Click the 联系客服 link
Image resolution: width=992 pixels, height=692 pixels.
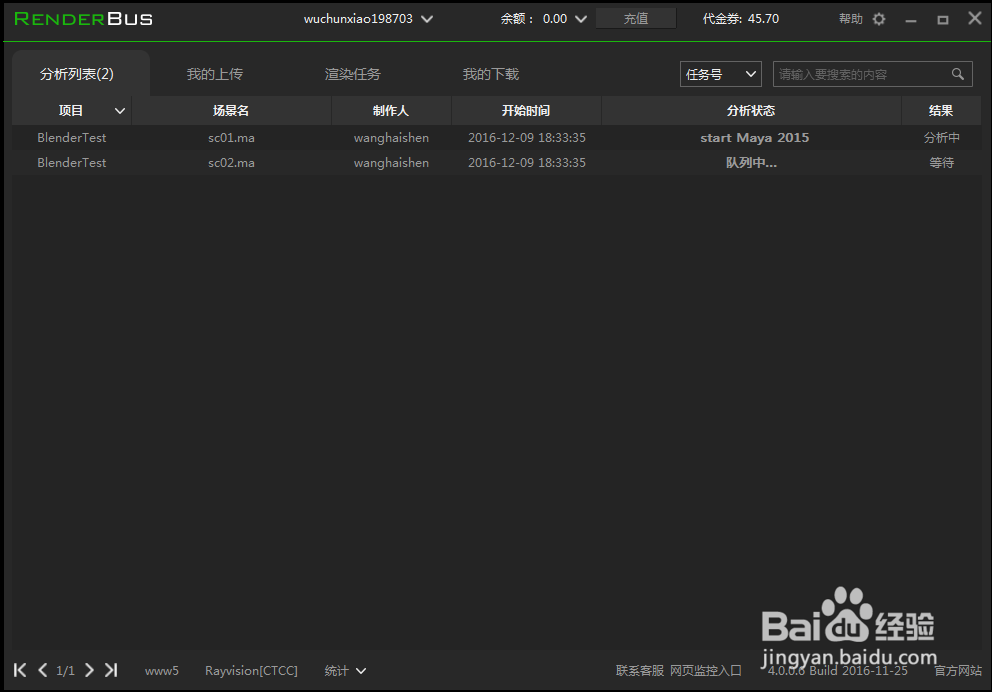tap(640, 670)
